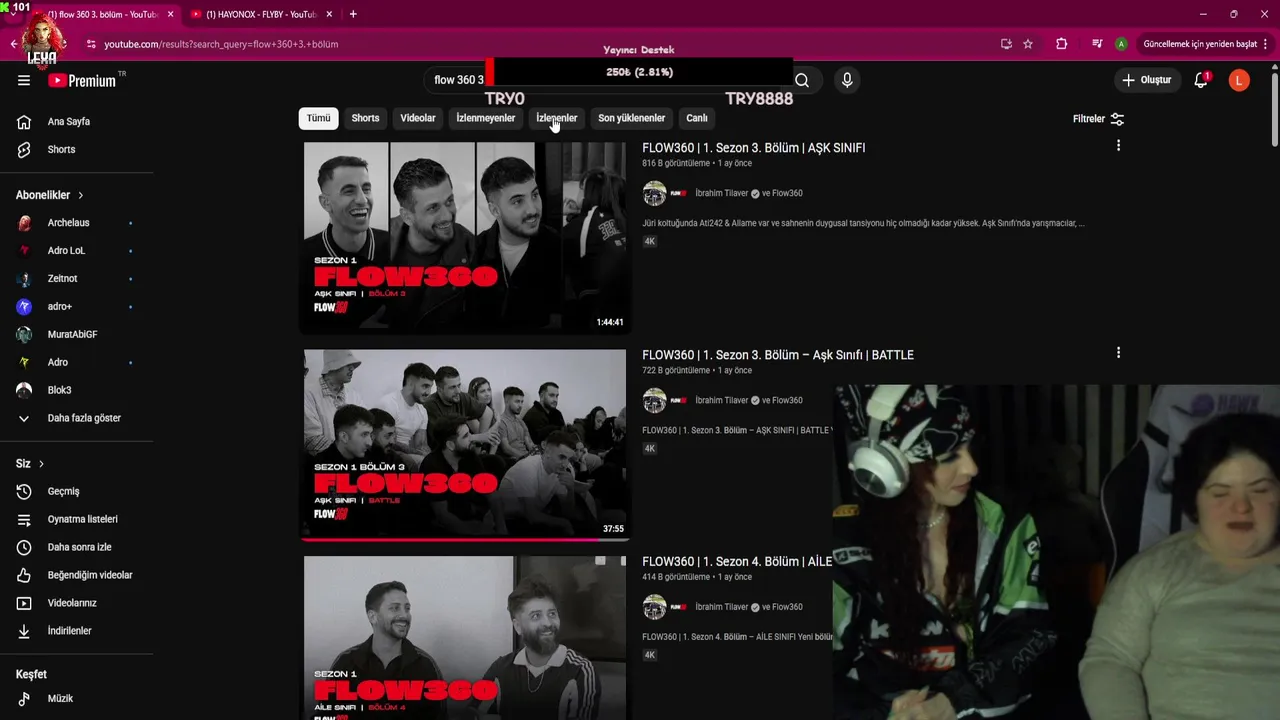Open more options for AŞK SINIFI video
Viewport: 1280px width, 720px height.
pyautogui.click(x=1118, y=146)
